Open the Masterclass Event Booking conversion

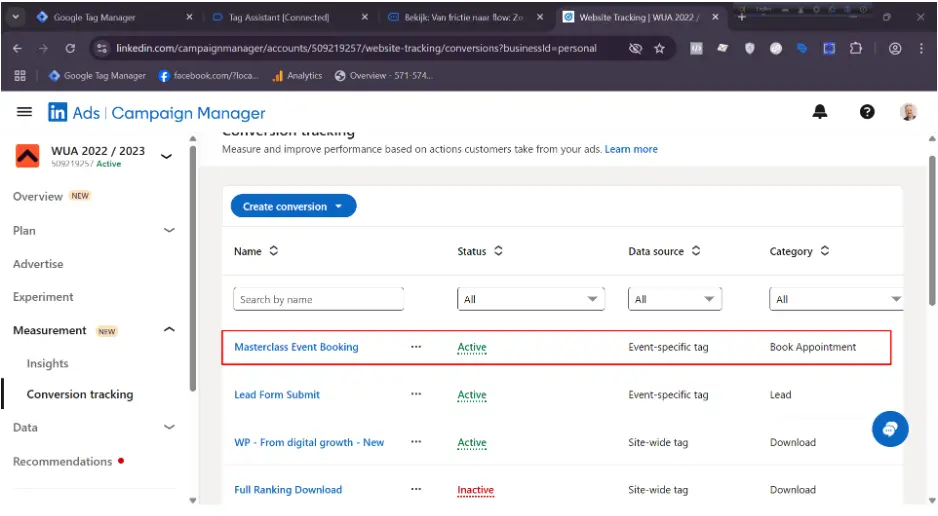pyautogui.click(x=296, y=347)
